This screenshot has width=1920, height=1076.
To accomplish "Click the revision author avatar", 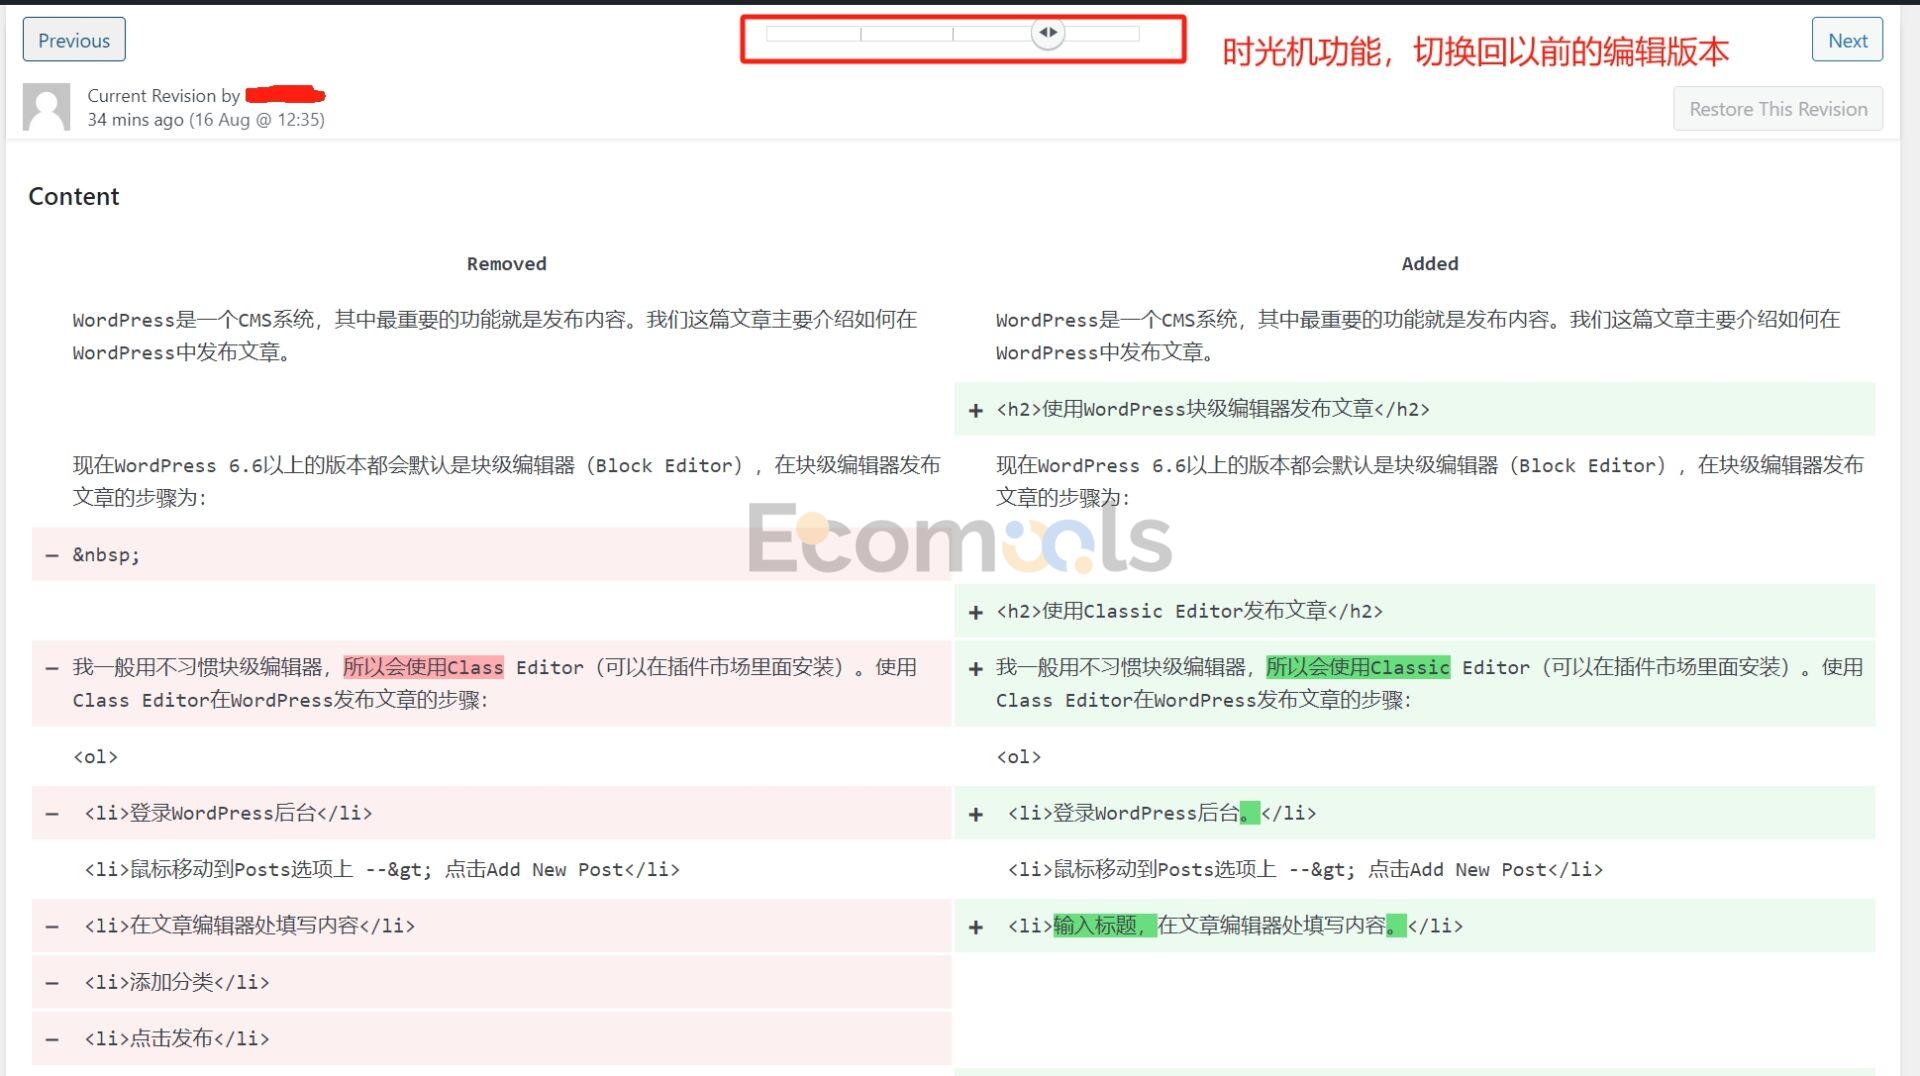I will pos(47,107).
